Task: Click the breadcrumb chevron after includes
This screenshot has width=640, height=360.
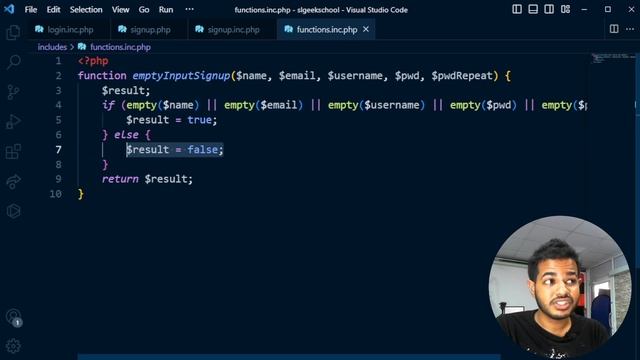Action: (x=72, y=47)
